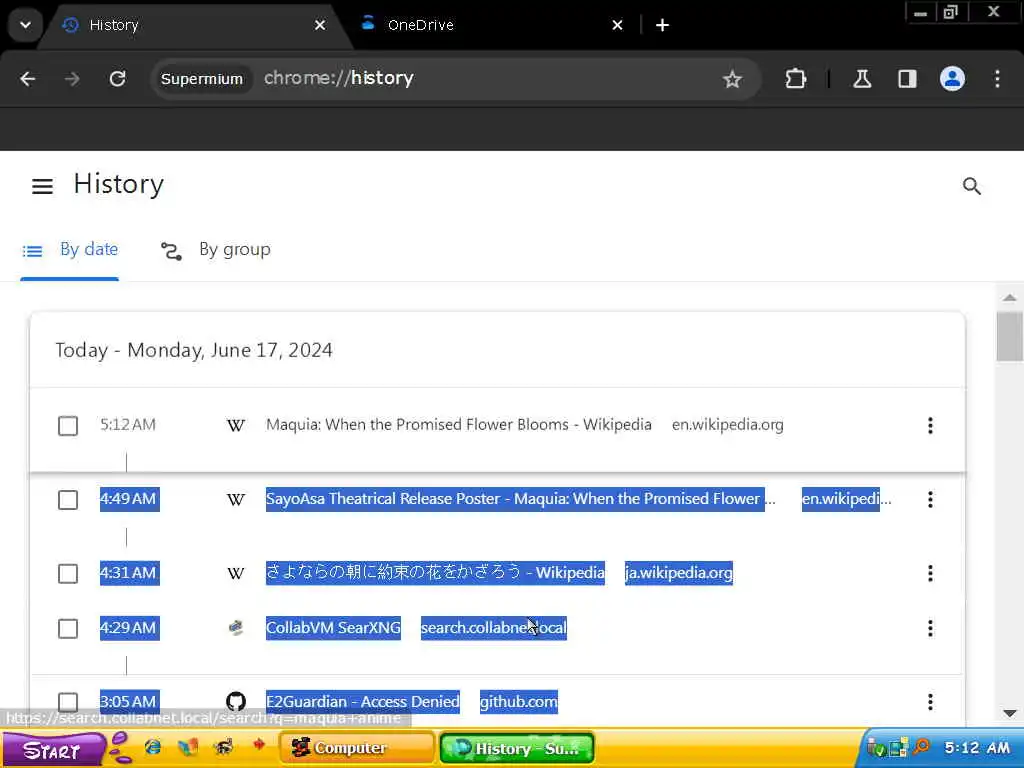Launch Internet Explorer from quick launch
This screenshot has height=768, width=1024.
153,746
